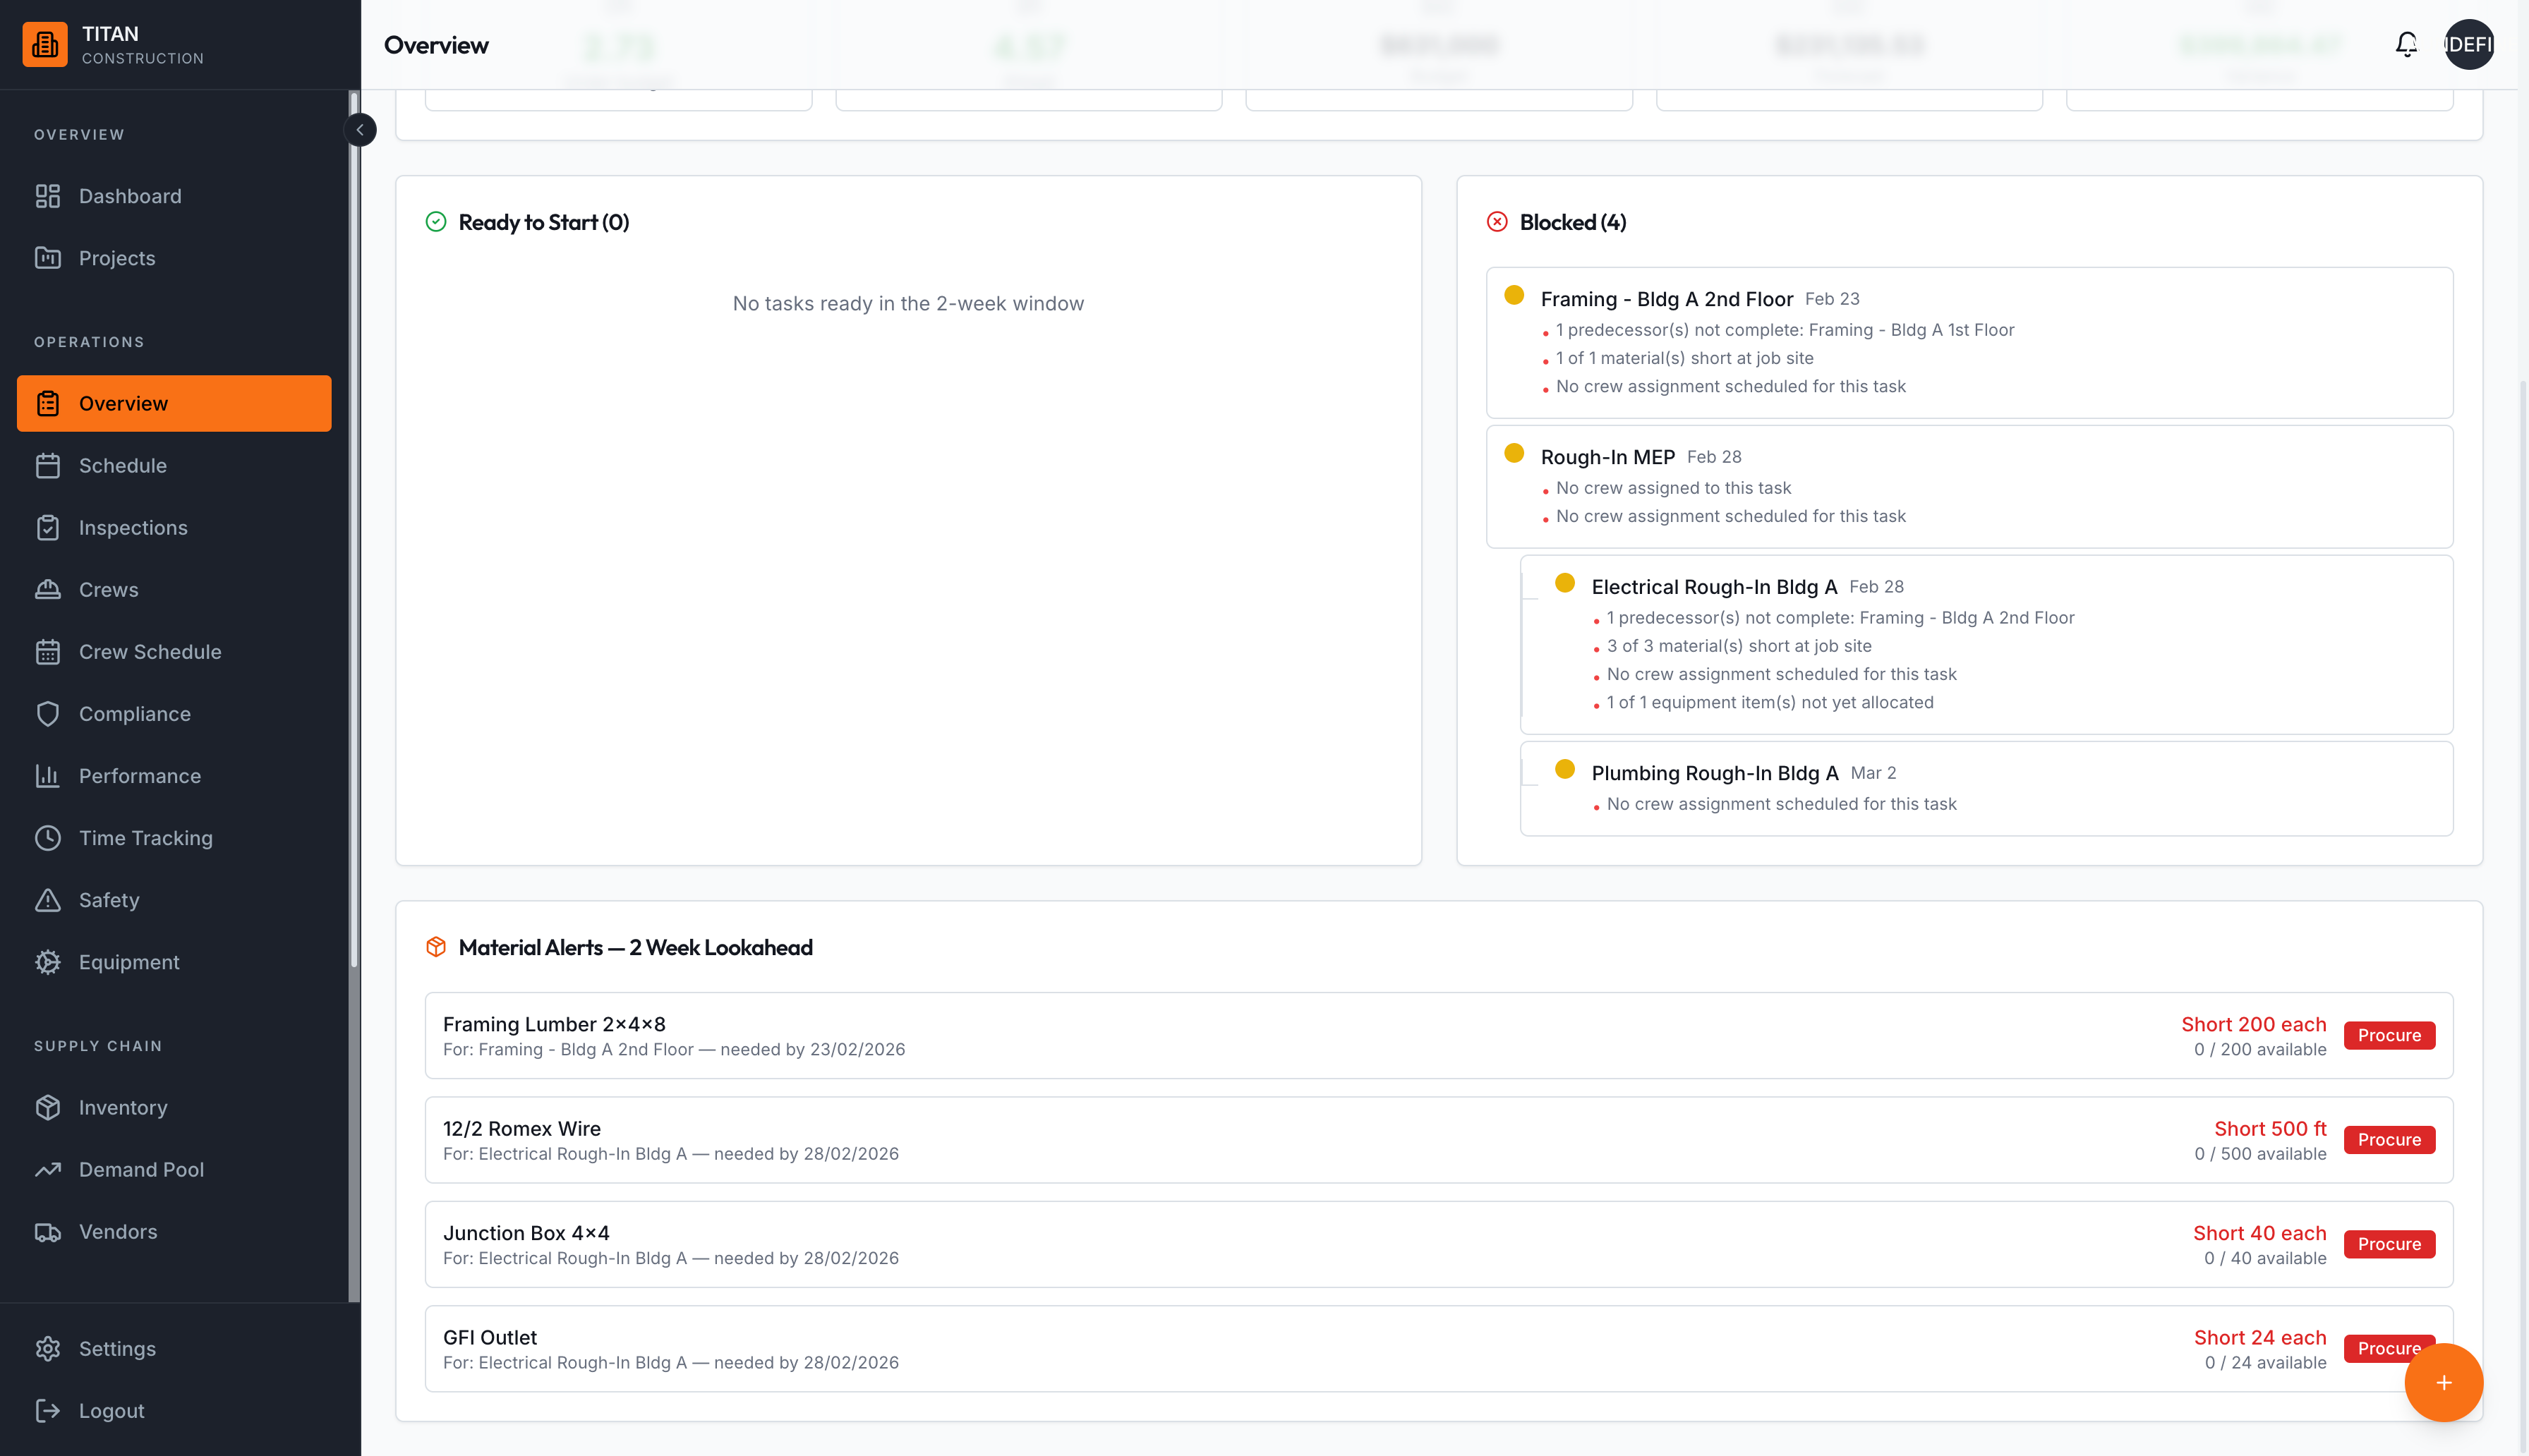Image resolution: width=2529 pixels, height=1456 pixels.
Task: Click the Short 40 each shortage text
Action: pyautogui.click(x=2260, y=1233)
